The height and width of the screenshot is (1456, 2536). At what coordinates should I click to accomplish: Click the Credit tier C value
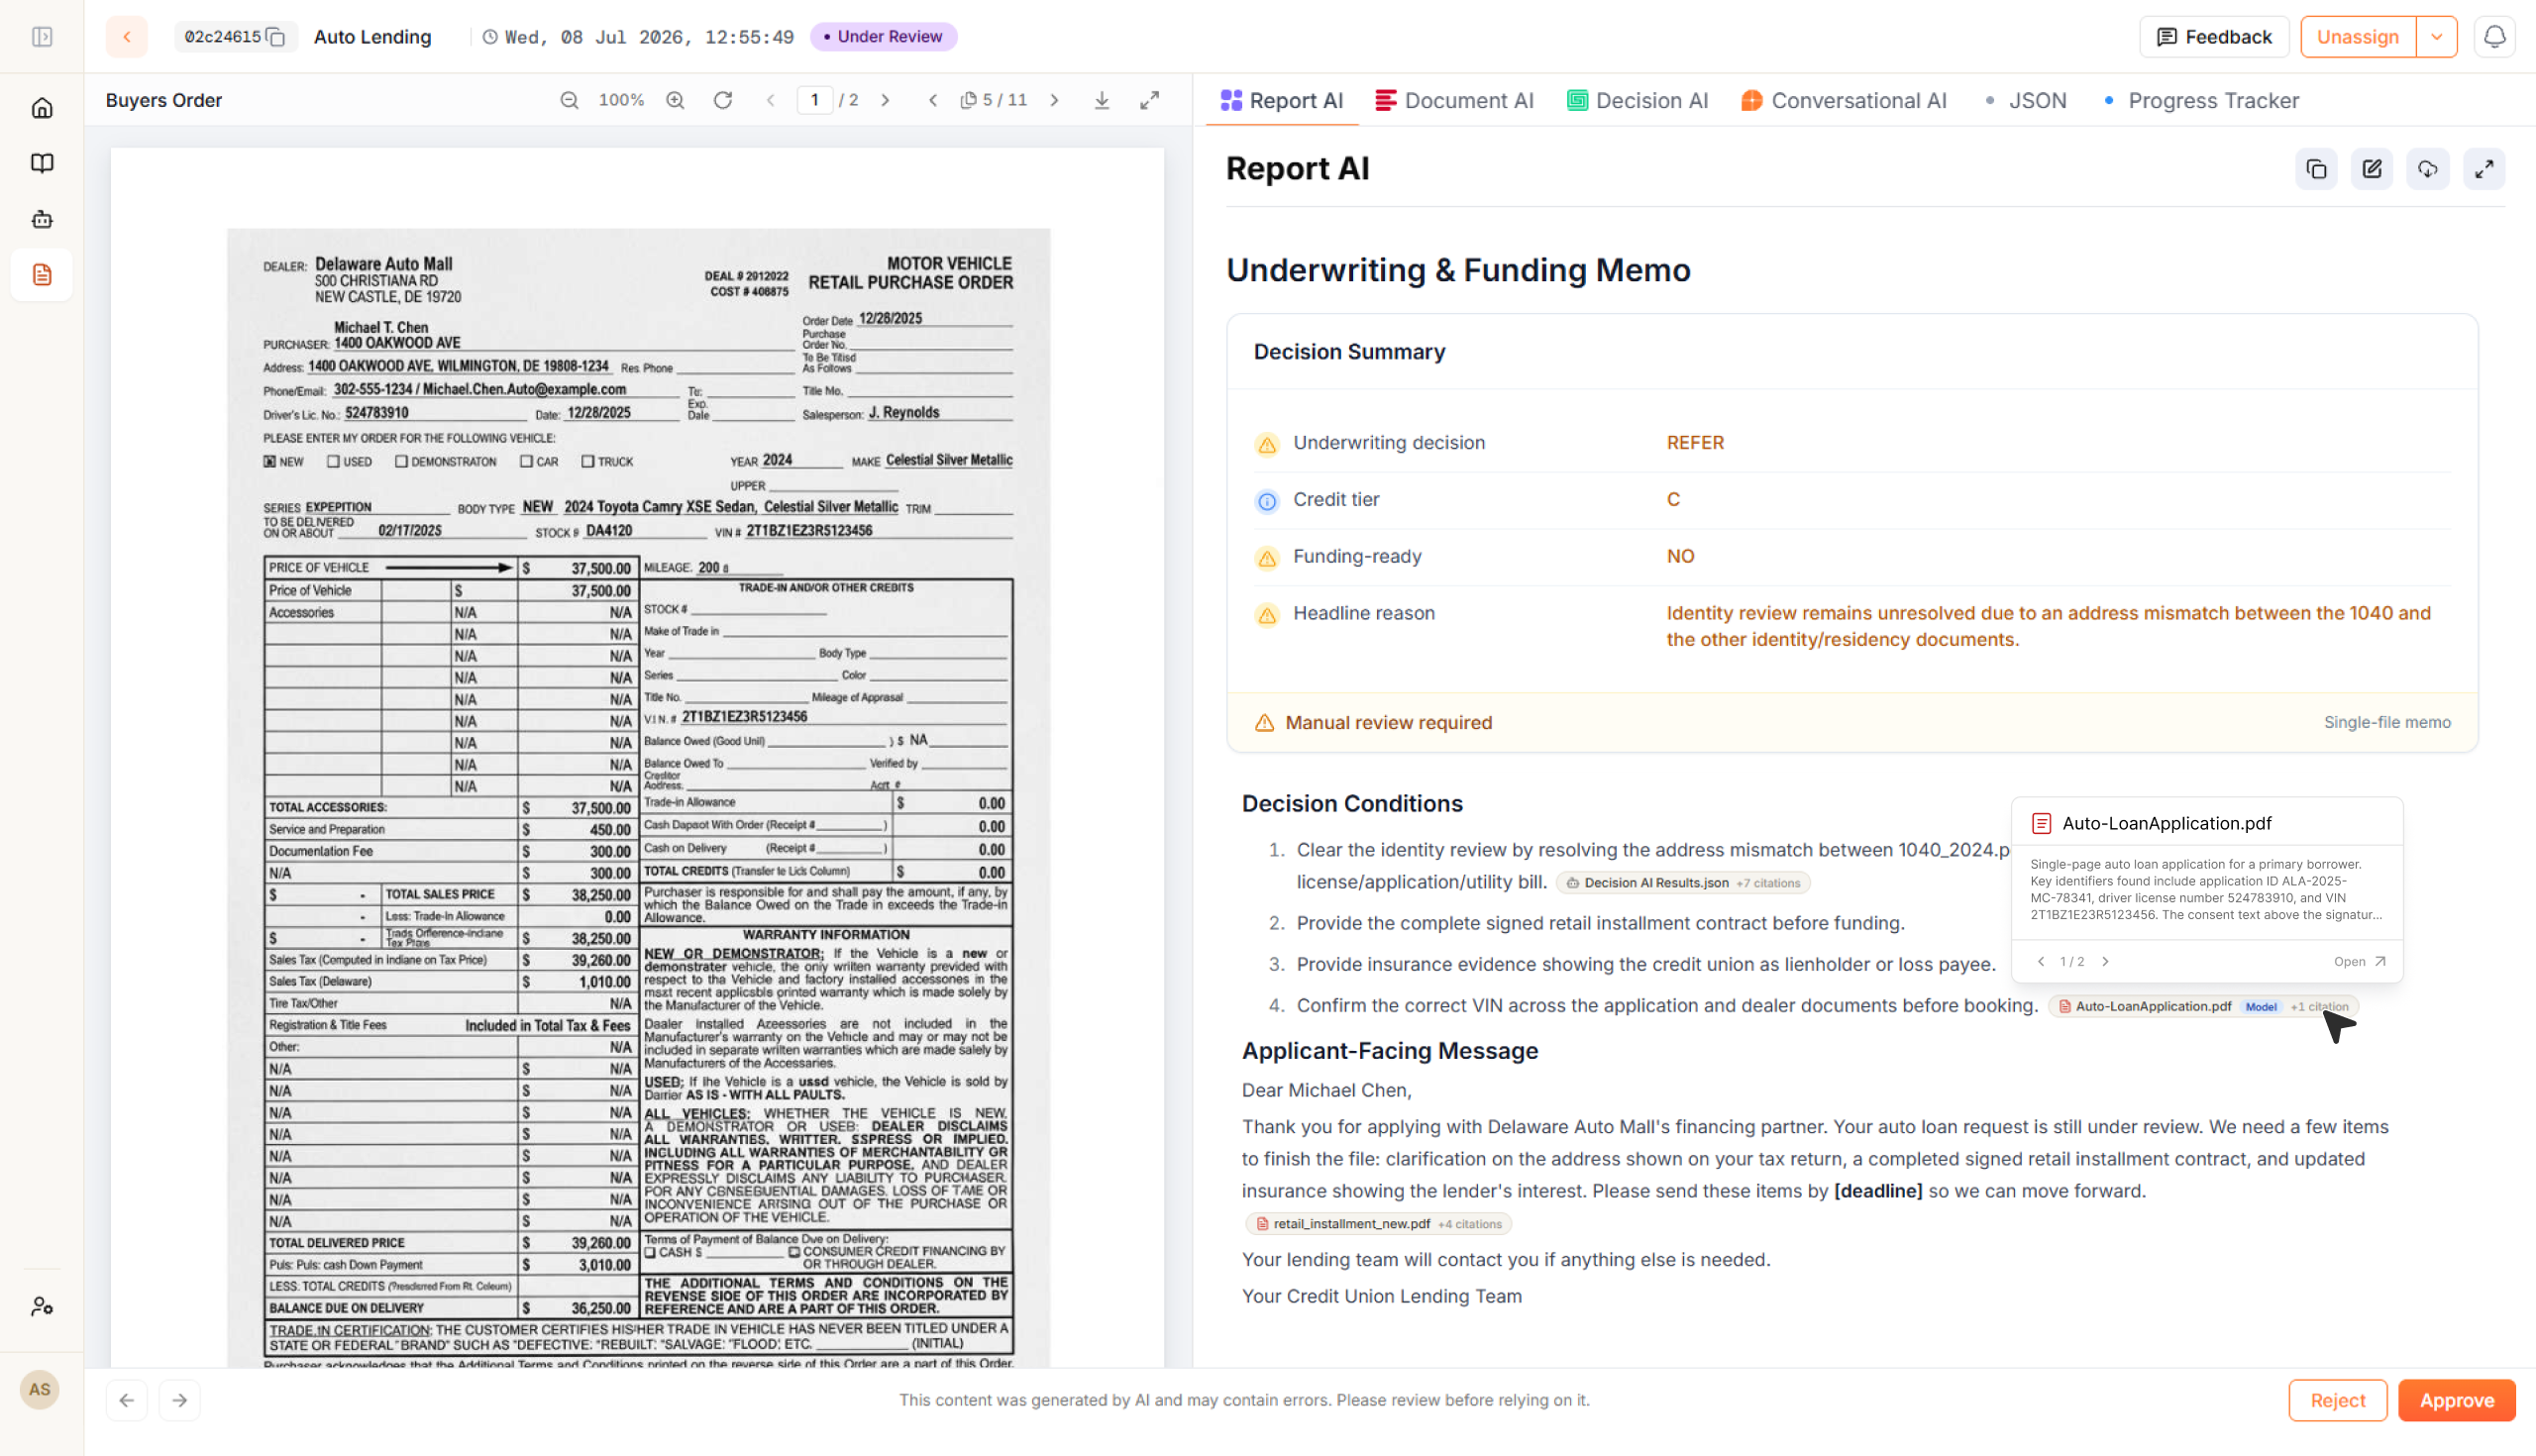click(1673, 499)
